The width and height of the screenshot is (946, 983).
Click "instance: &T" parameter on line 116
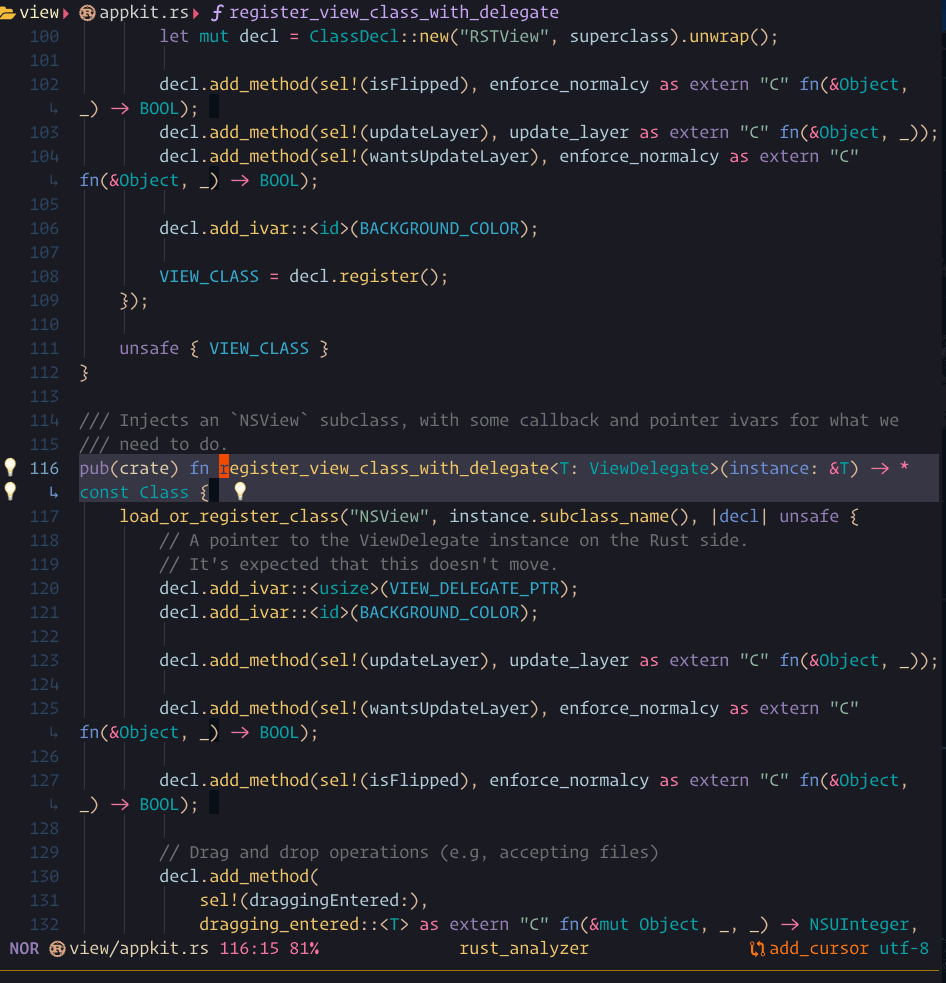click(x=789, y=468)
